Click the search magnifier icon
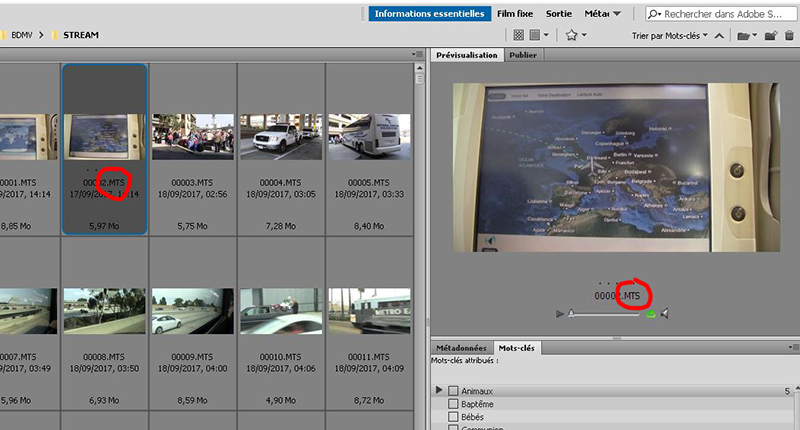 [x=654, y=14]
